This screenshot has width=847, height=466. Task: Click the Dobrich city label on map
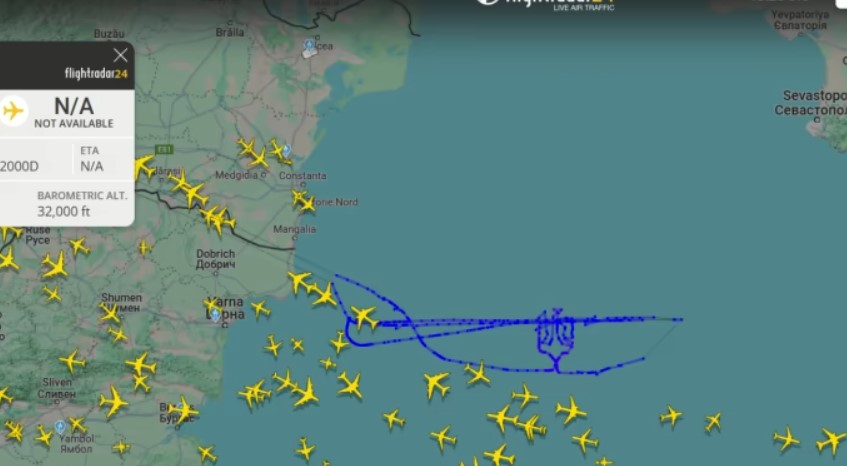tap(215, 259)
